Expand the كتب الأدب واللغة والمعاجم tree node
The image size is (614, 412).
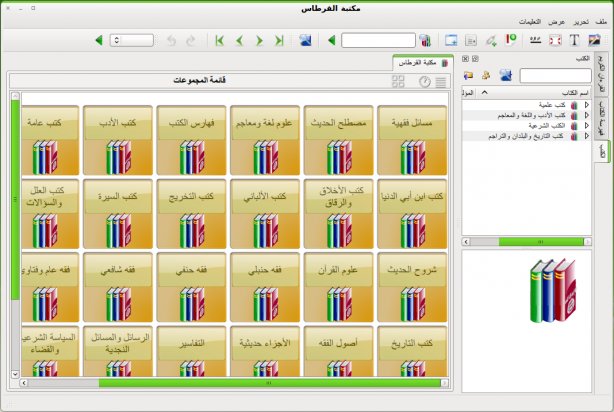(587, 115)
